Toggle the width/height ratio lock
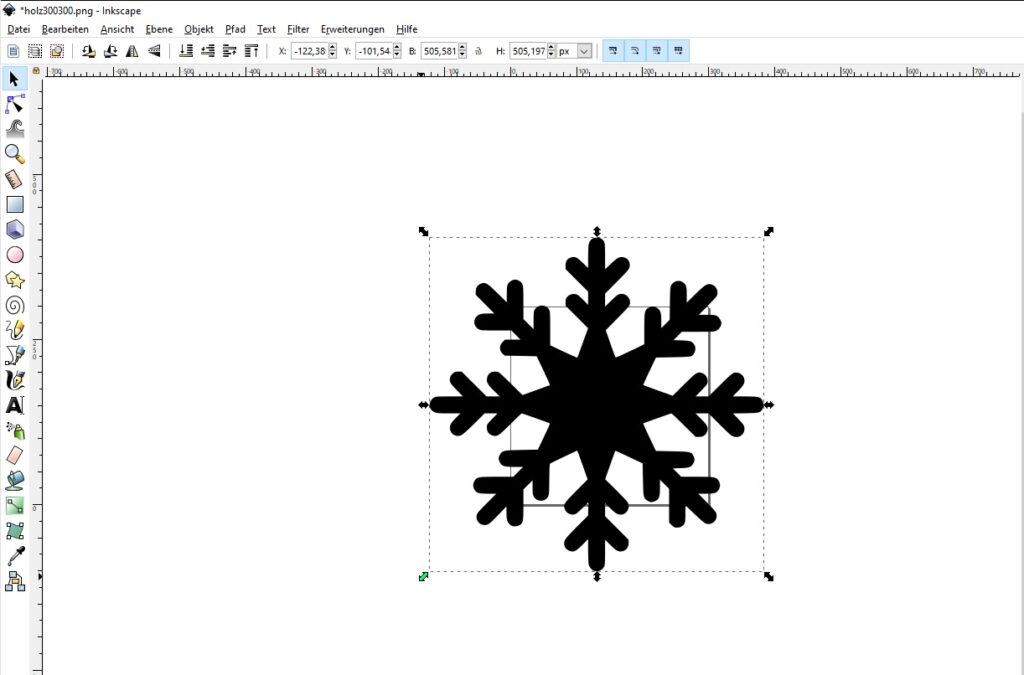The height and width of the screenshot is (675, 1024). (479, 51)
